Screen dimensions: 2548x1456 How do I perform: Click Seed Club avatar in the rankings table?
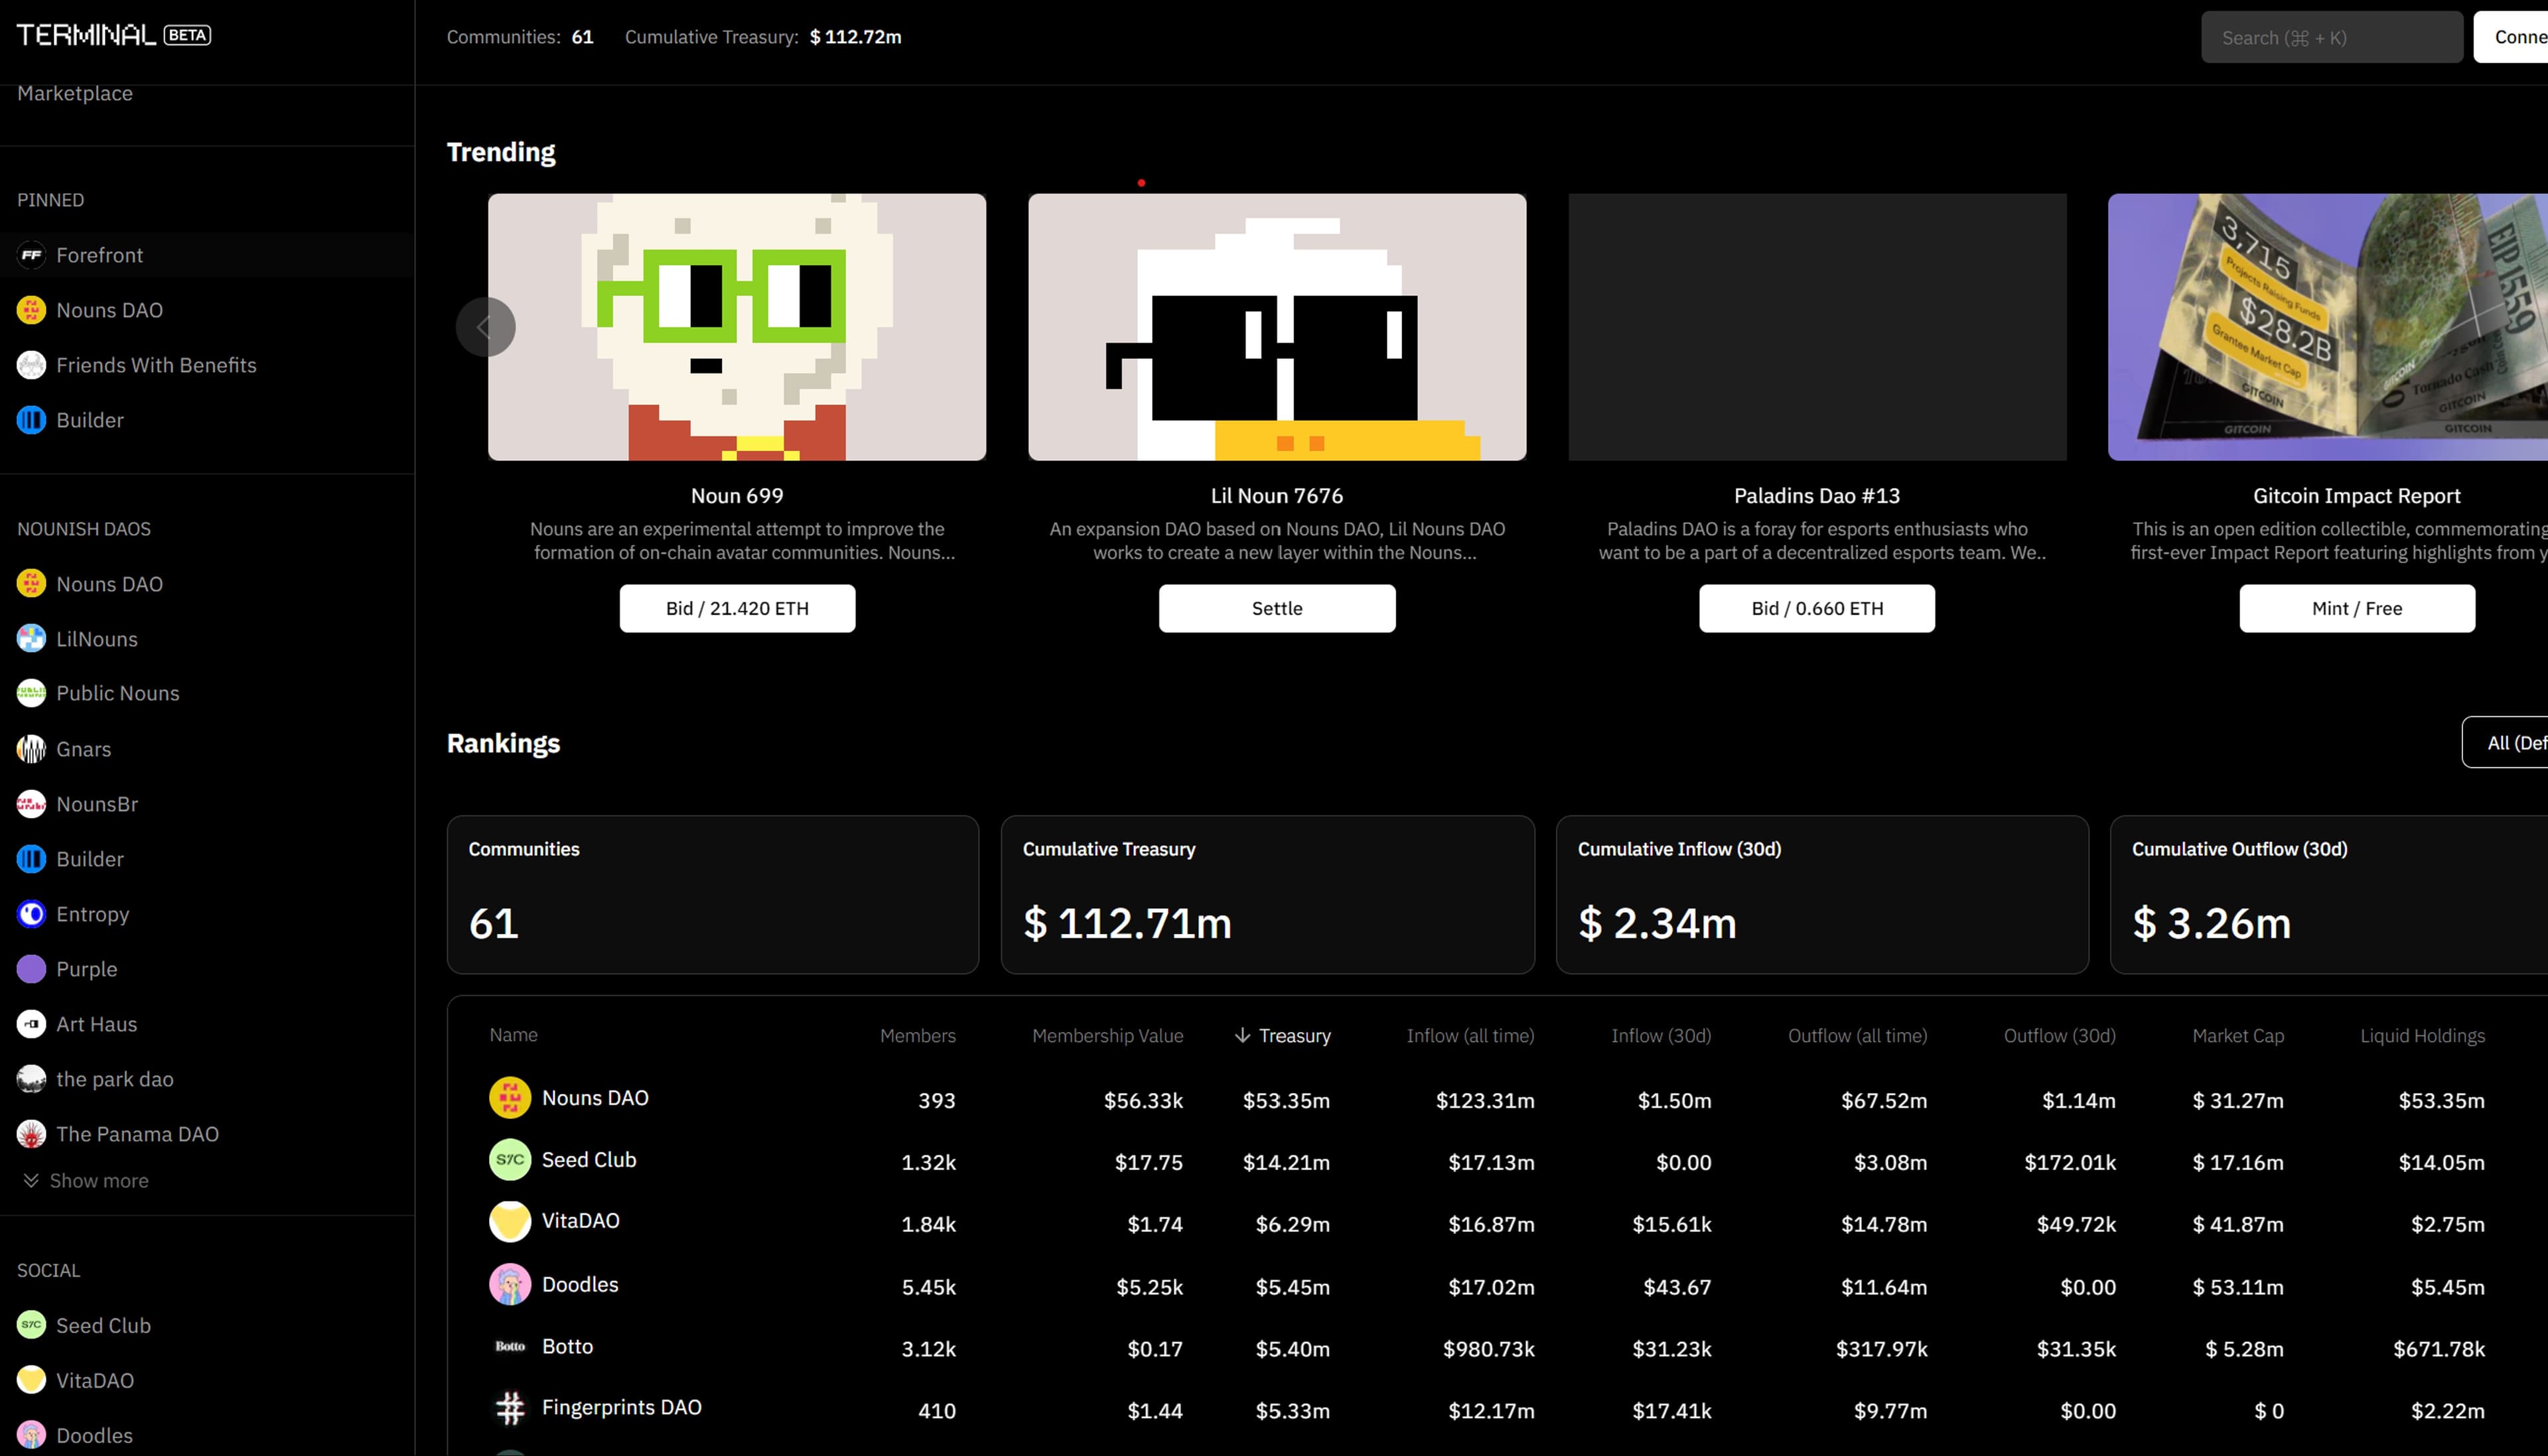510,1160
